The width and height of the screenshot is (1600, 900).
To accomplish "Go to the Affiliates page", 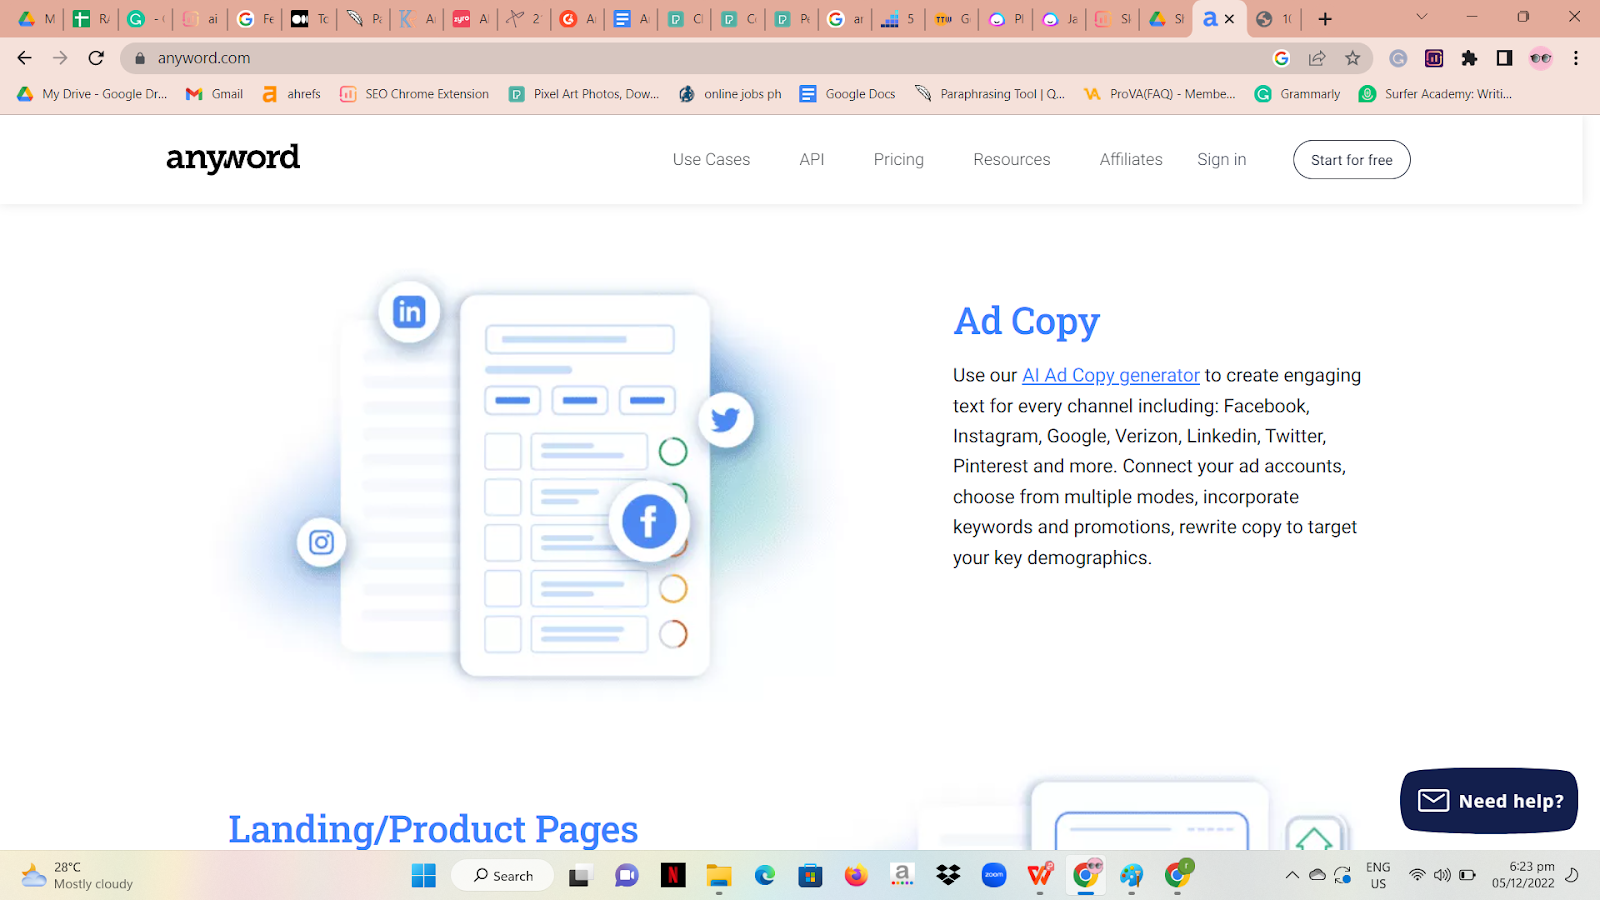I will pos(1131,159).
